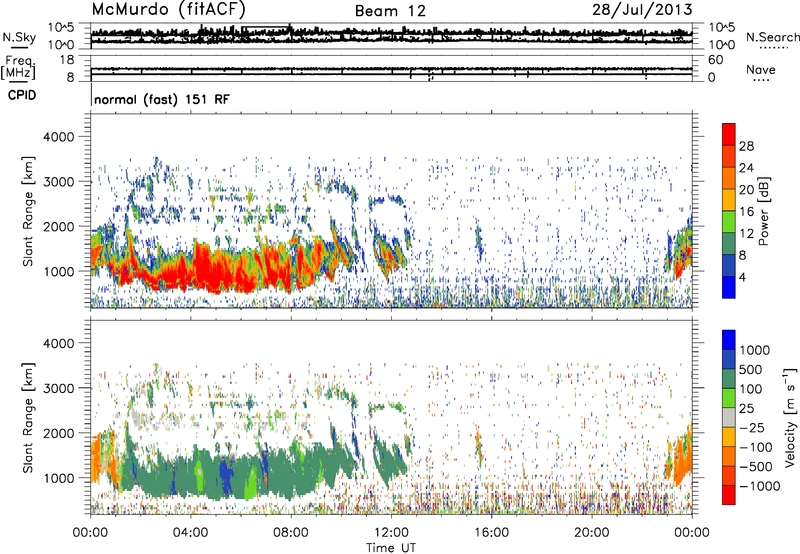Click the date "28/Jul/2013"
The image size is (800, 554).
point(642,10)
